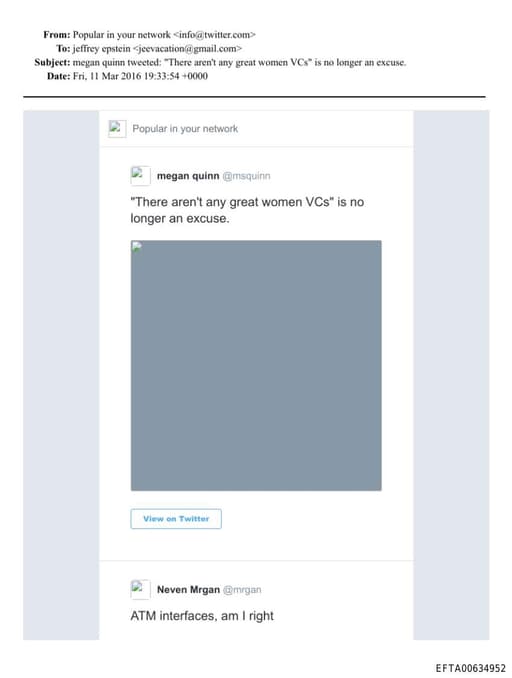The width and height of the screenshot is (512, 678).
Task: Click Neven Mrgan's broken avatar image
Action: tap(140, 589)
